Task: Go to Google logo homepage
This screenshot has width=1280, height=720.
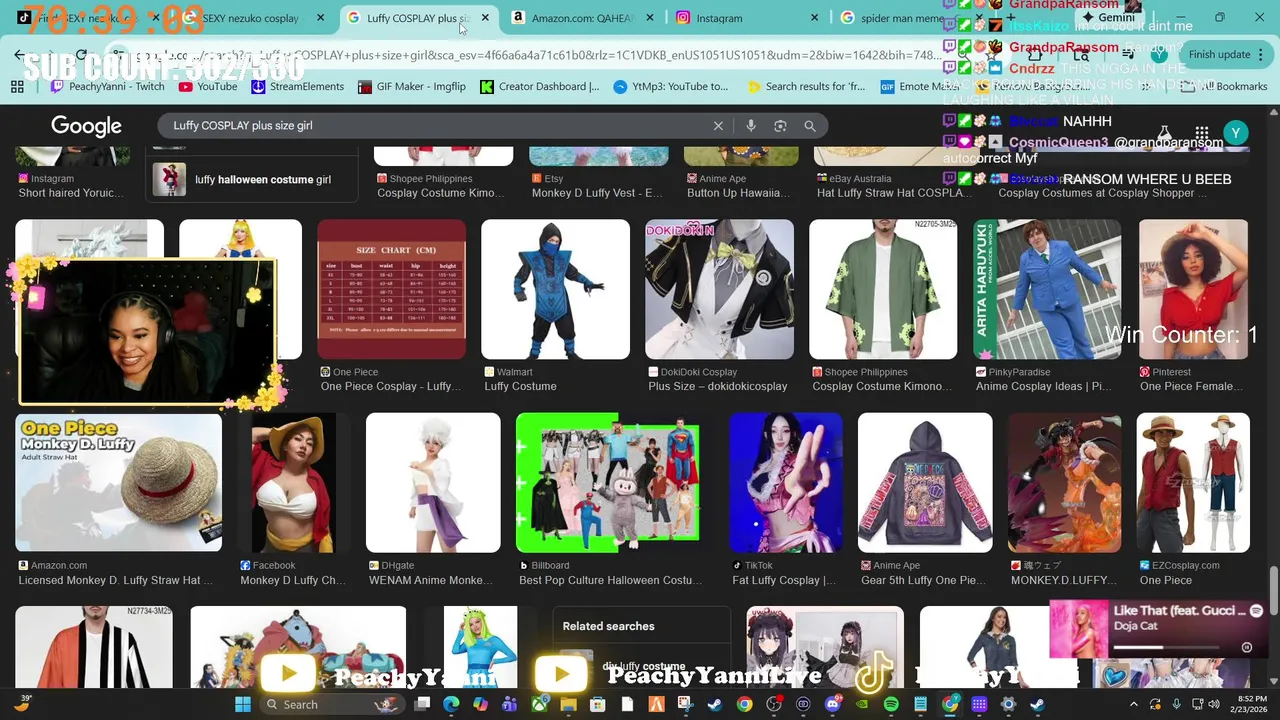Action: (x=87, y=126)
